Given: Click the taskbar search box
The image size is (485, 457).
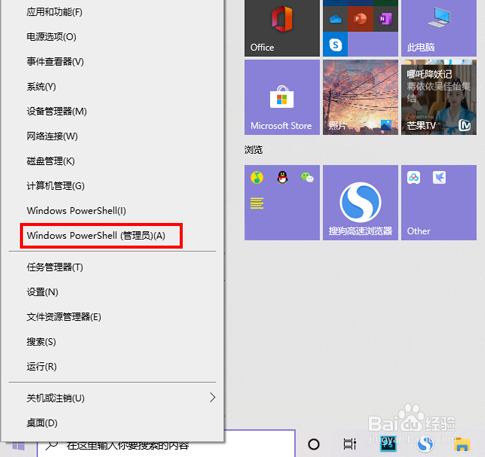Looking at the screenshot, I should click(166, 443).
